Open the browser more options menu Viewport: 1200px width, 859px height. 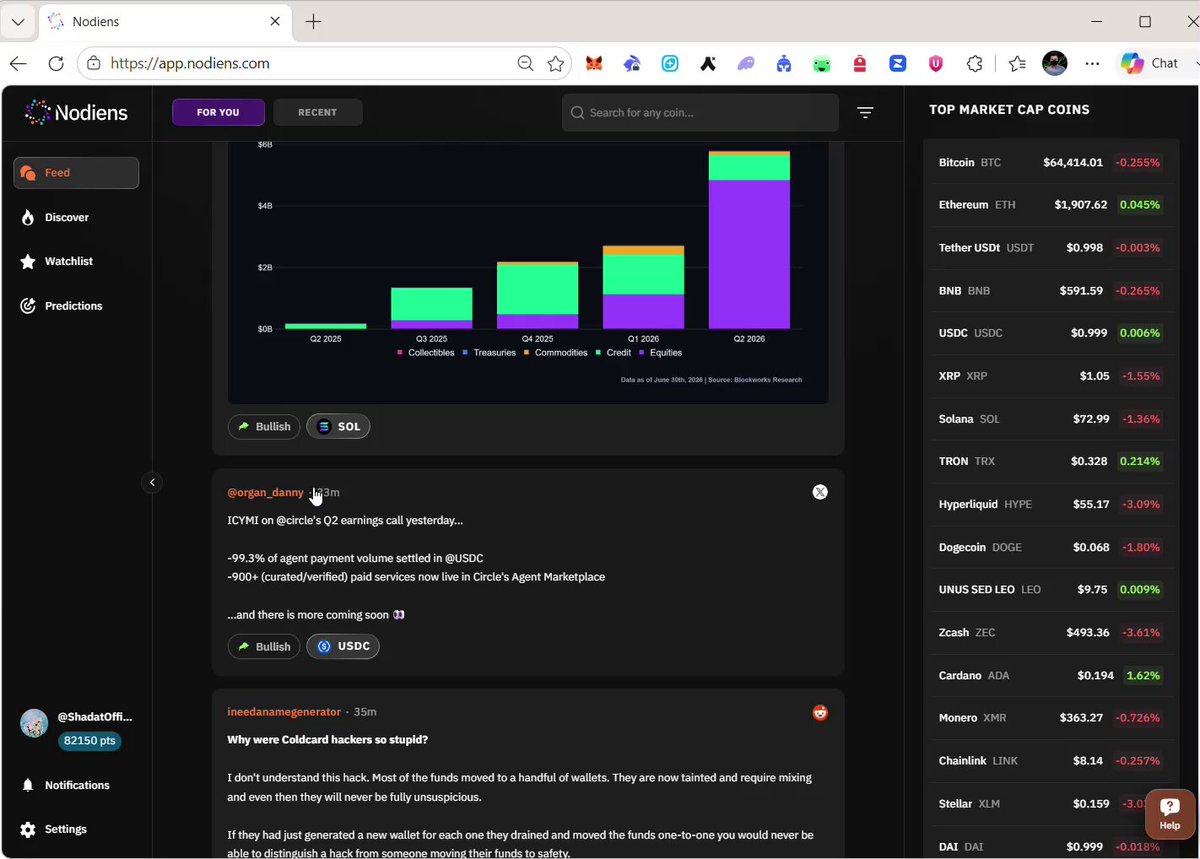1093,63
